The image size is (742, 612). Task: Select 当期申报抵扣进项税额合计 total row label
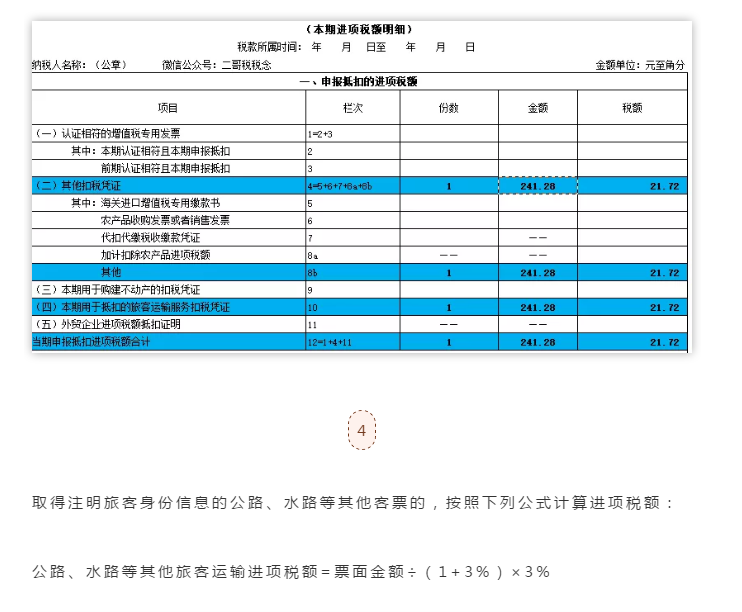91,342
